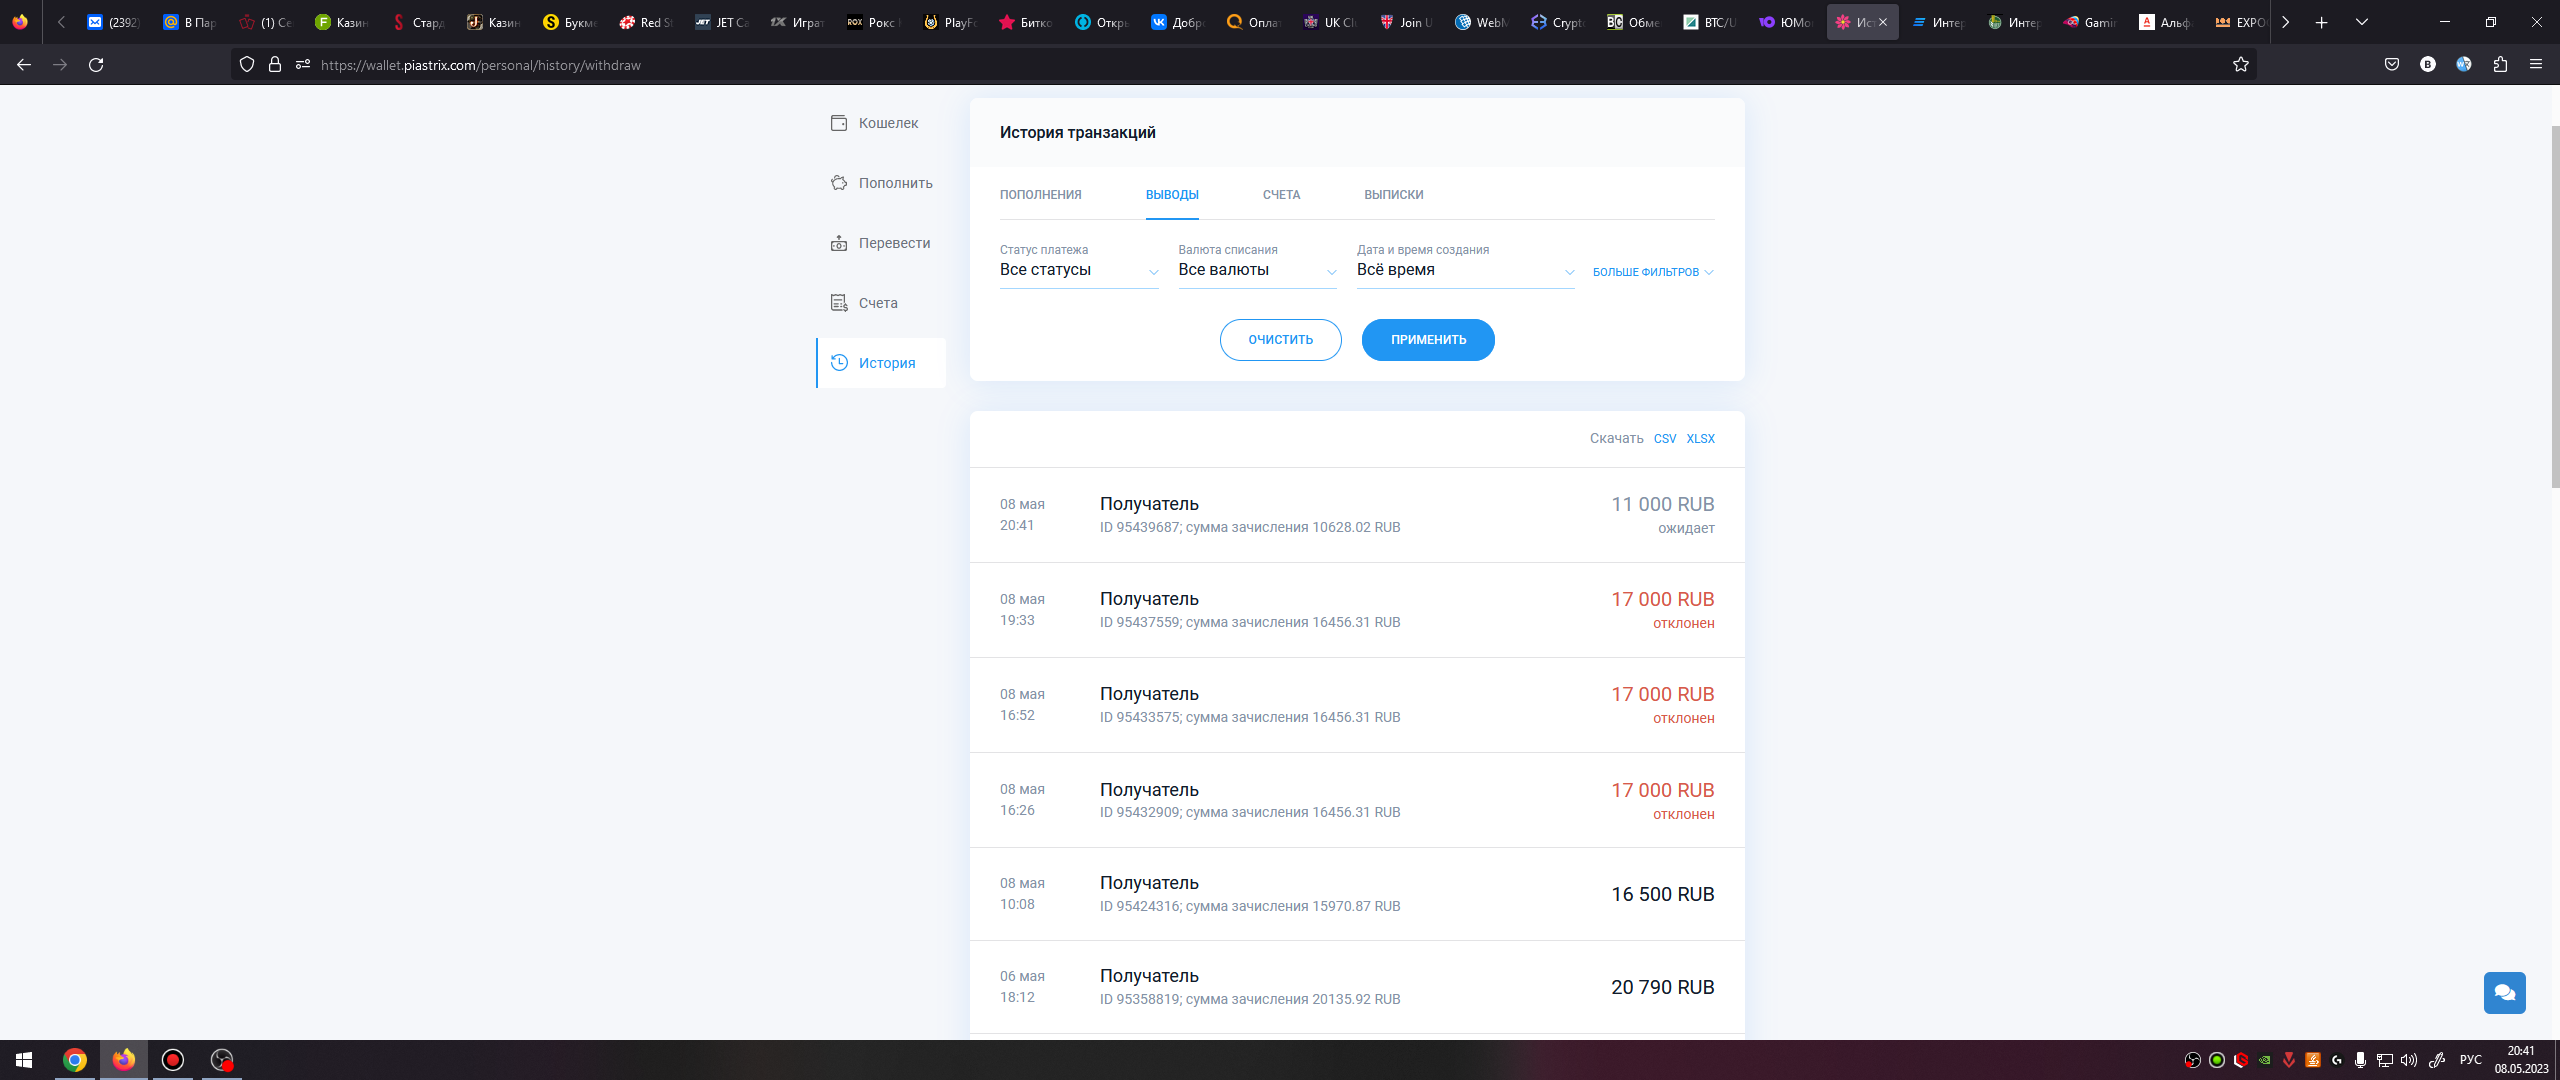
Task: Switch to the Выписки tab
Action: 1393,195
